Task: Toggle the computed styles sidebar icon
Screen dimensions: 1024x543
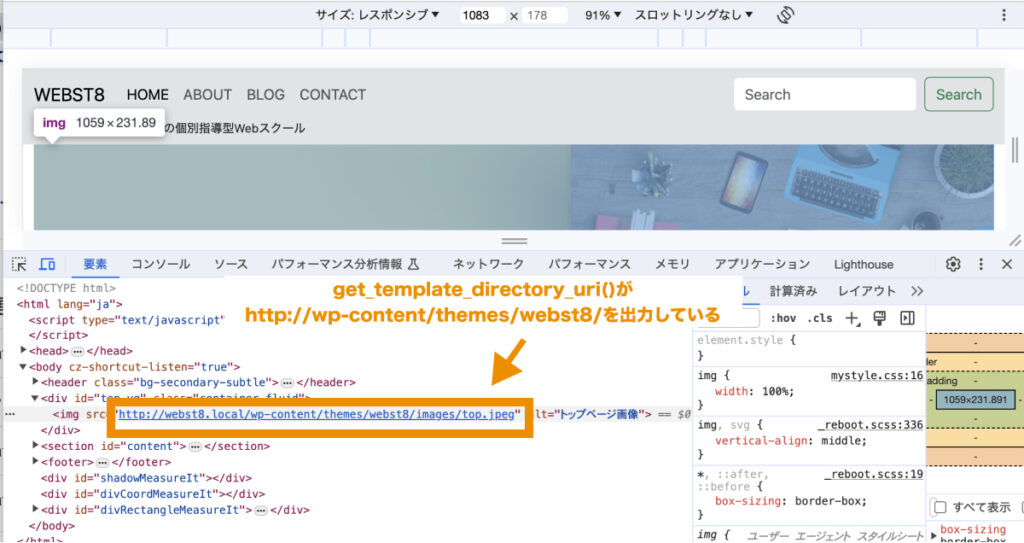Action: (907, 318)
